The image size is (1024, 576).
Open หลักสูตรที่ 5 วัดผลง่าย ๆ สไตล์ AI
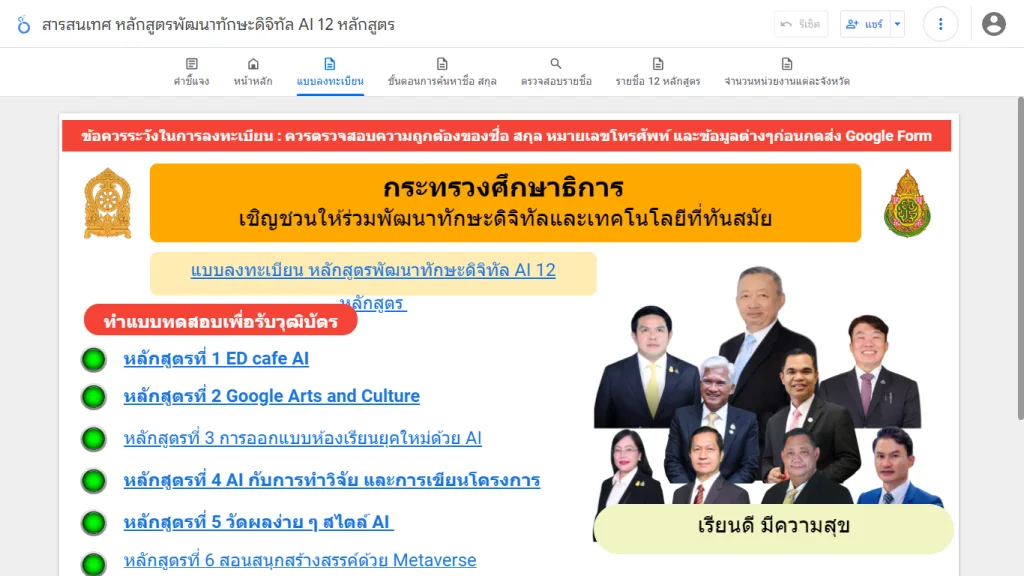(x=259, y=522)
